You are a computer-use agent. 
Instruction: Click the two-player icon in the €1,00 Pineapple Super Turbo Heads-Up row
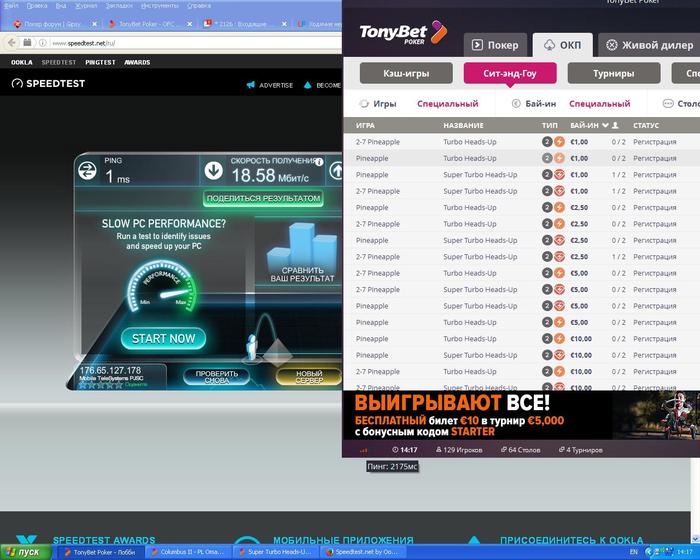[x=547, y=175]
